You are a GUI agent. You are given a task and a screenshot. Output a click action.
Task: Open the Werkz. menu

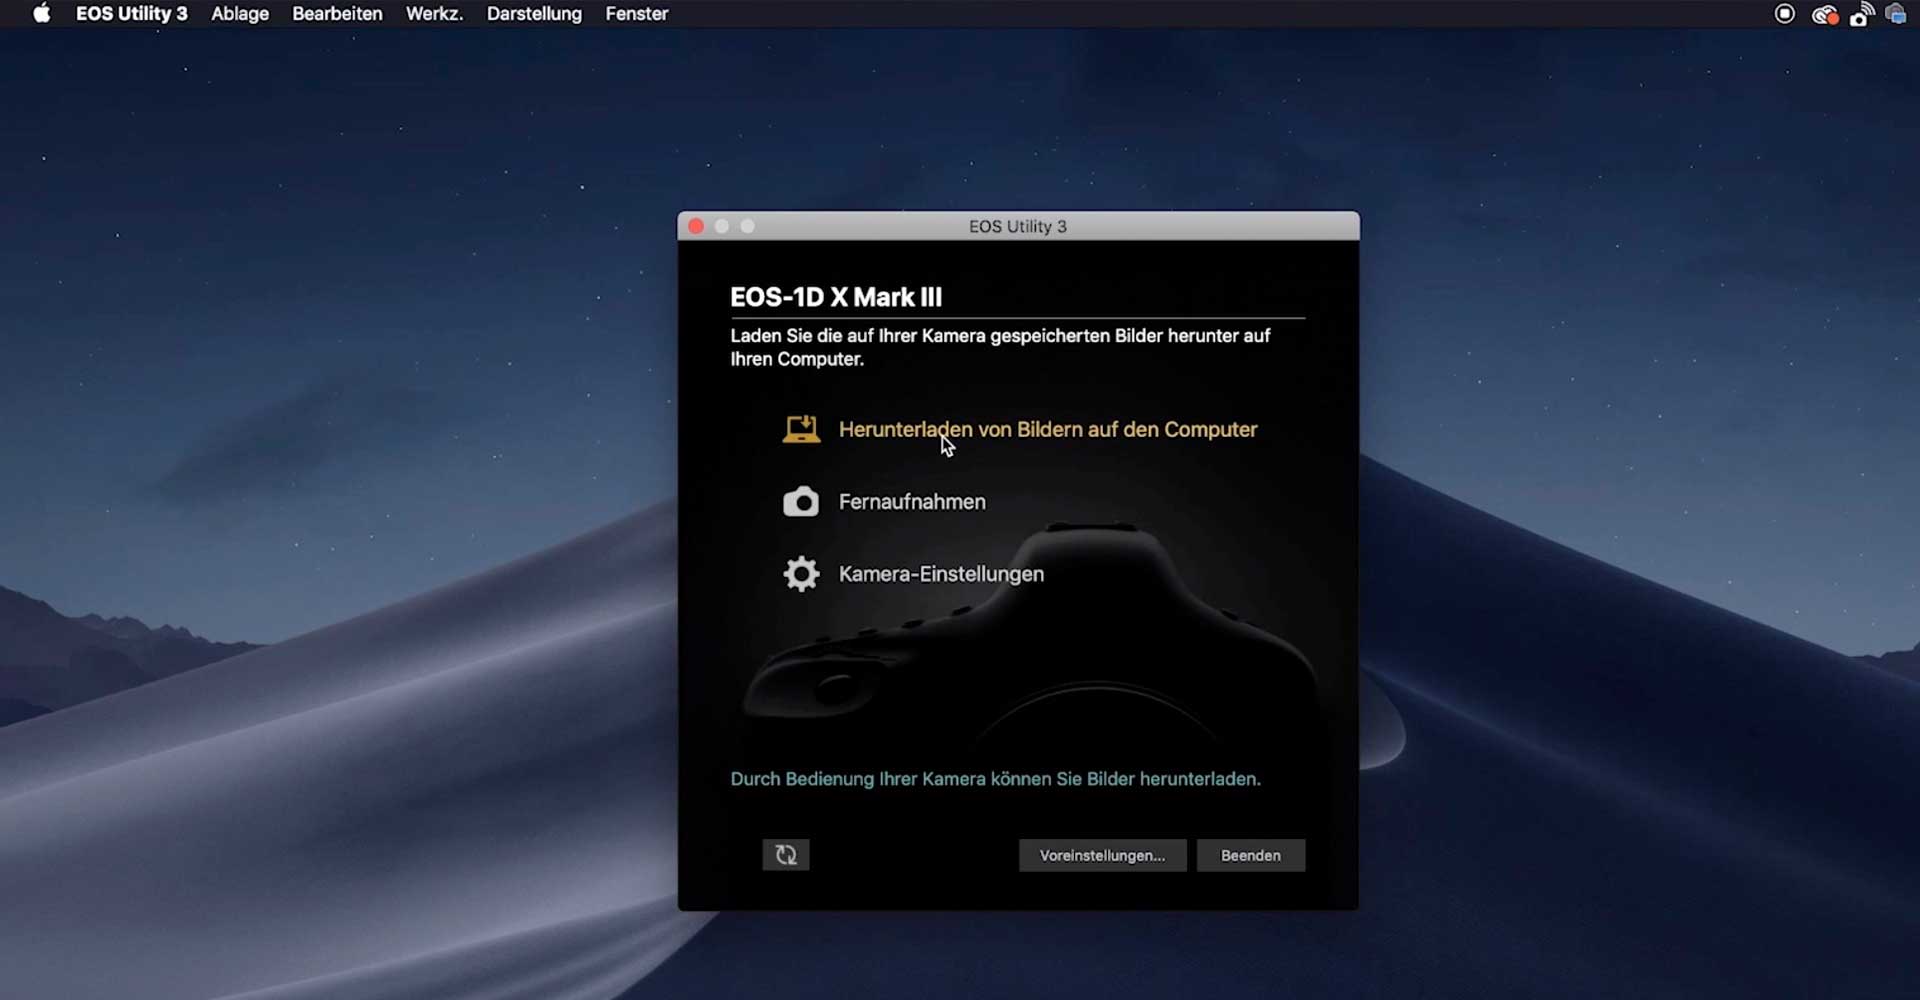point(434,14)
